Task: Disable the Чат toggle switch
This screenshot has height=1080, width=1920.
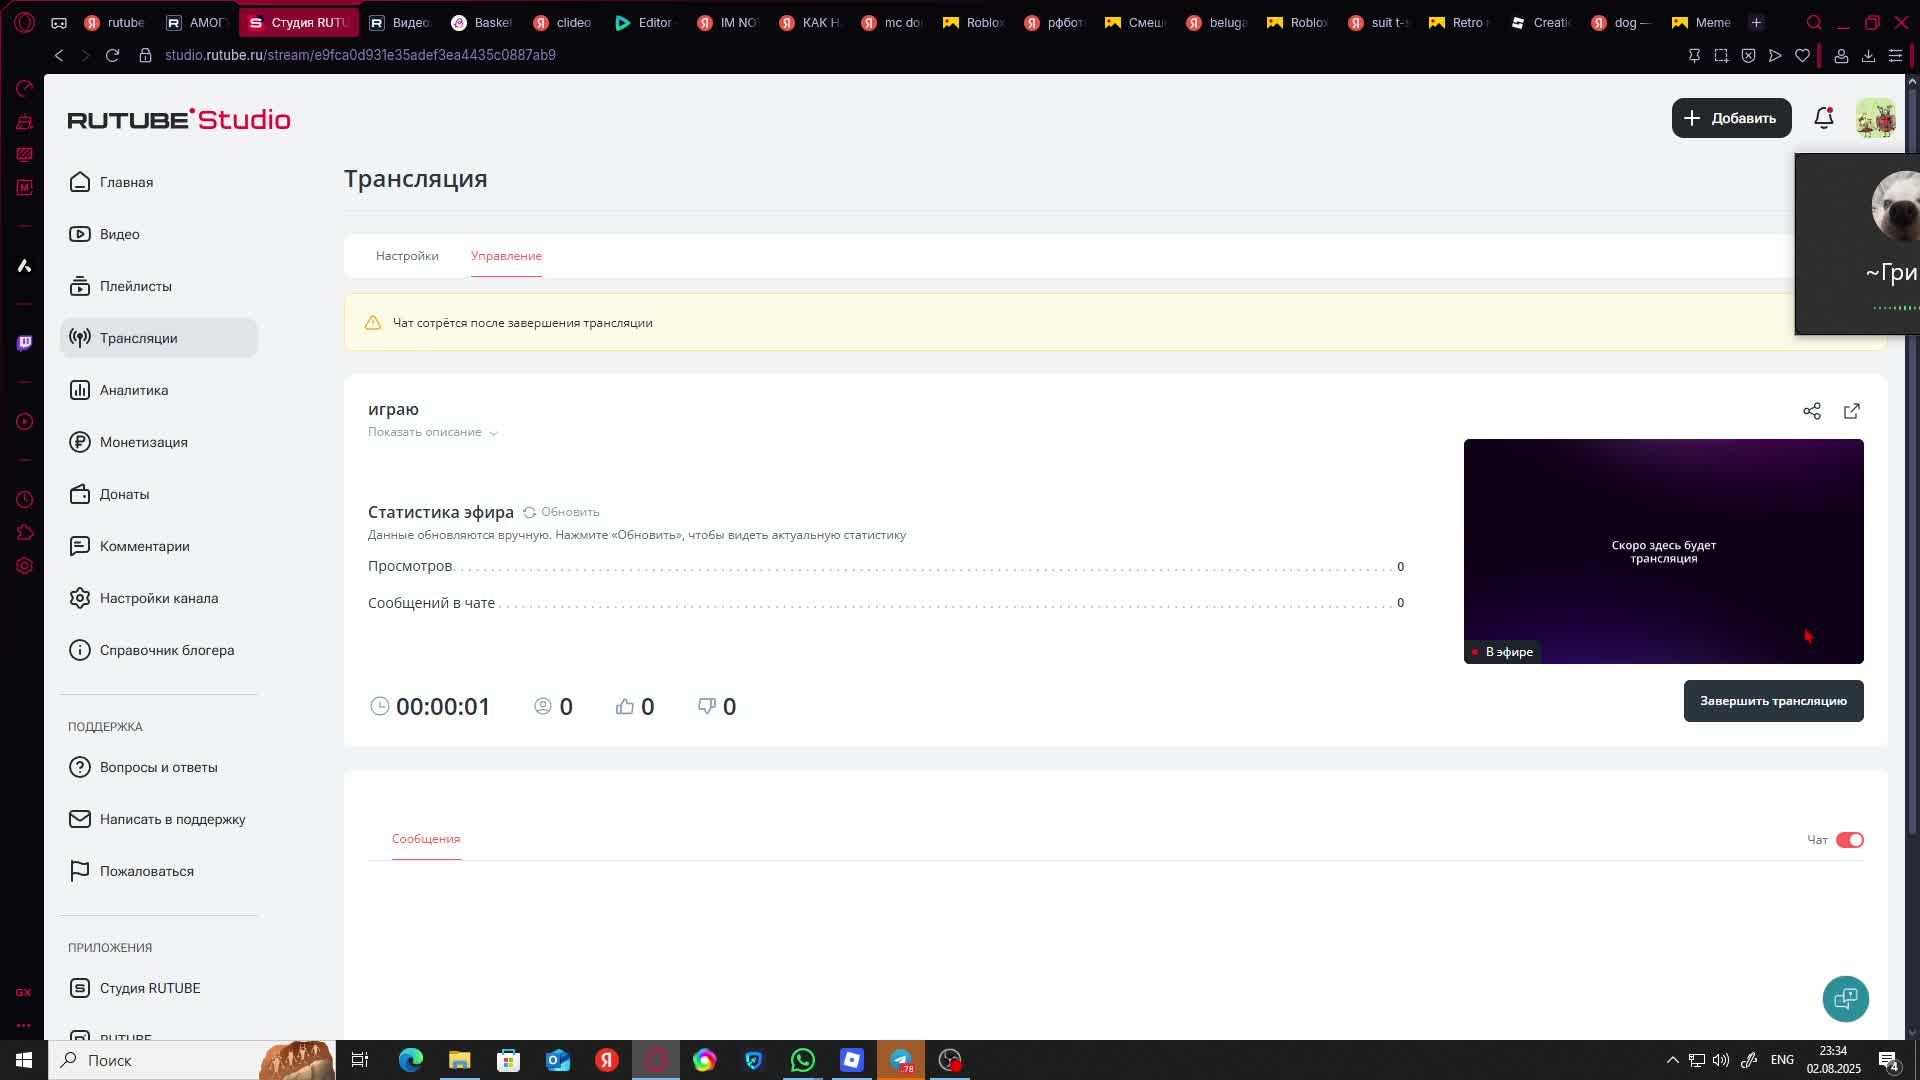Action: tap(1849, 840)
